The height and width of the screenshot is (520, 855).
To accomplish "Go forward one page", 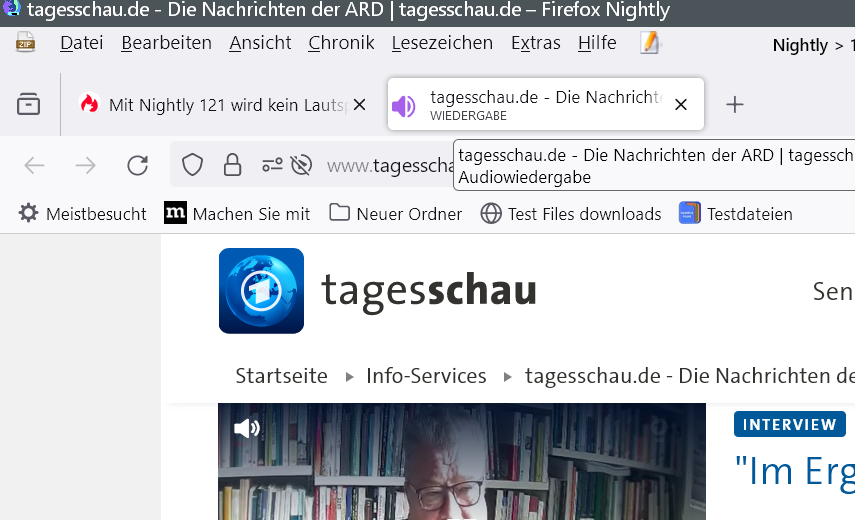I will [x=86, y=165].
